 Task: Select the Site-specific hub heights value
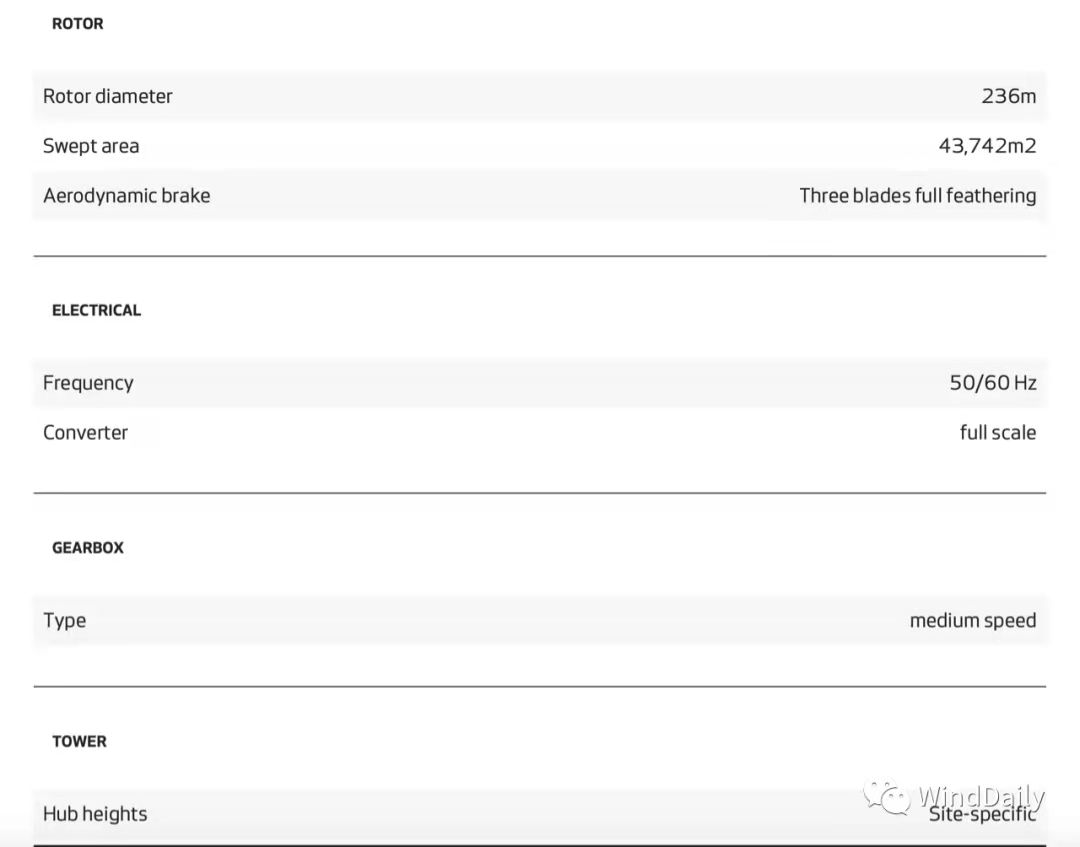[981, 816]
